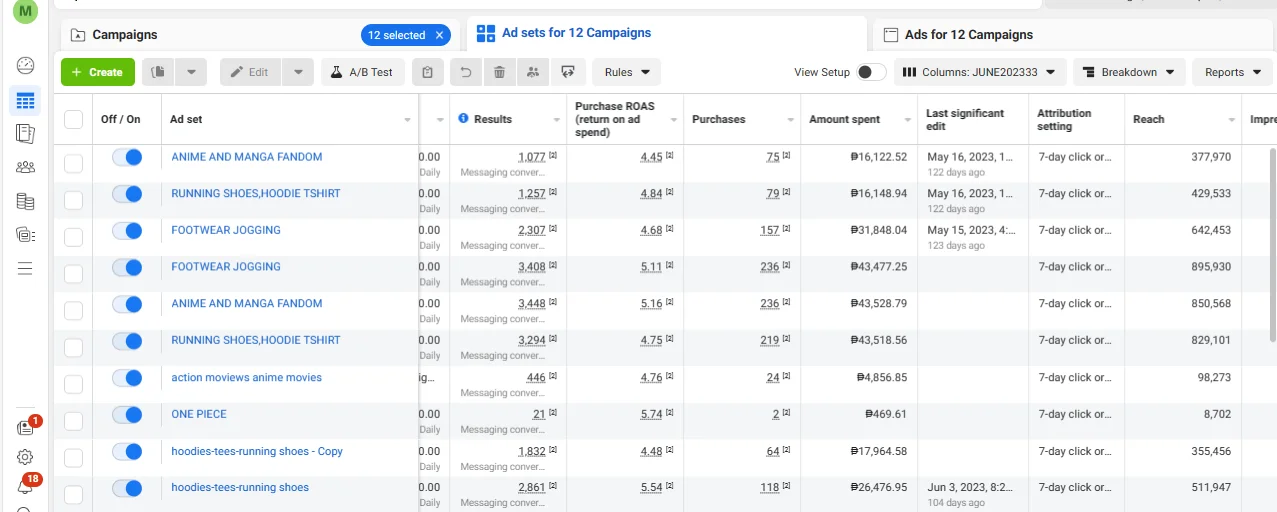Click the export/share toolbar icon
This screenshot has height=512, width=1277.
click(568, 72)
